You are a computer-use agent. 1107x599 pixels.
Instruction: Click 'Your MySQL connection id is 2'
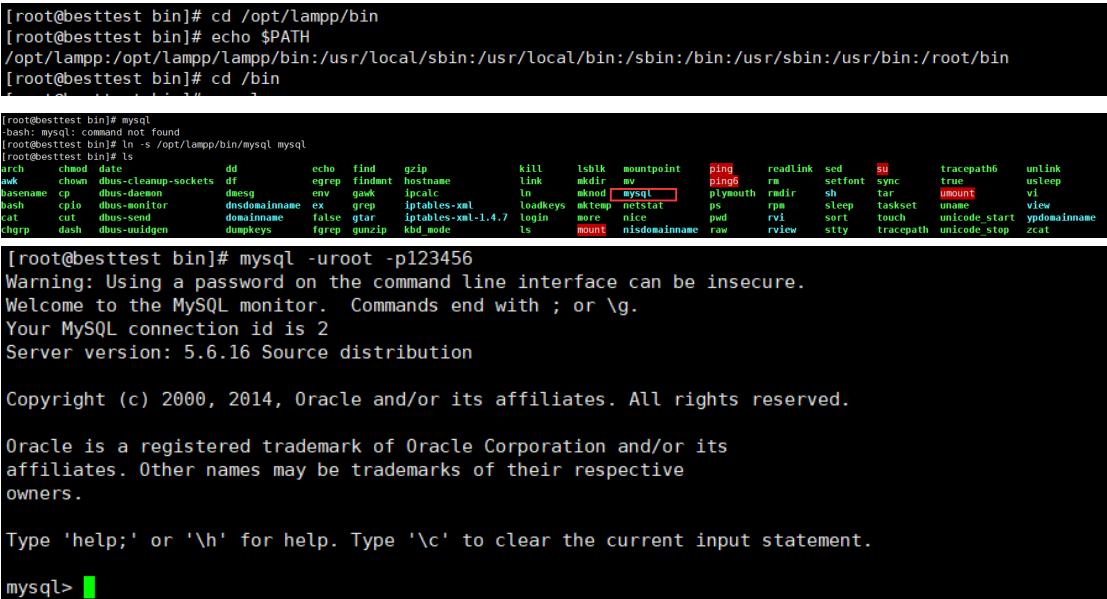pos(167,328)
